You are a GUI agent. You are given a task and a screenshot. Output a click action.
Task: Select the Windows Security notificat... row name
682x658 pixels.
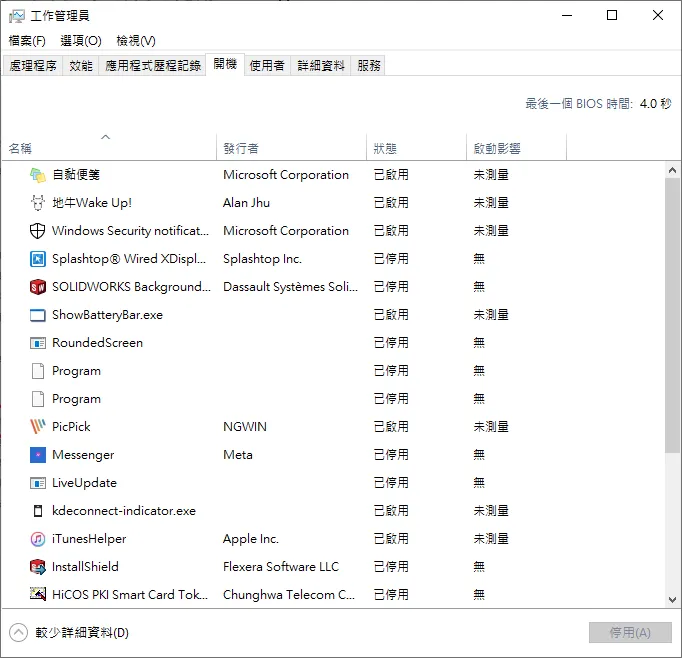[130, 231]
